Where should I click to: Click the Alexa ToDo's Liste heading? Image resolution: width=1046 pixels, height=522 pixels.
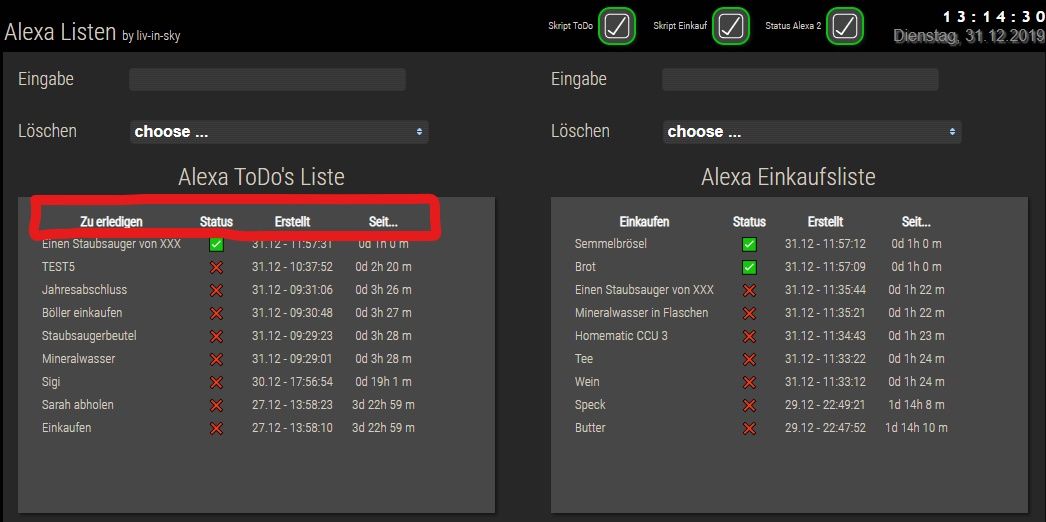262,177
